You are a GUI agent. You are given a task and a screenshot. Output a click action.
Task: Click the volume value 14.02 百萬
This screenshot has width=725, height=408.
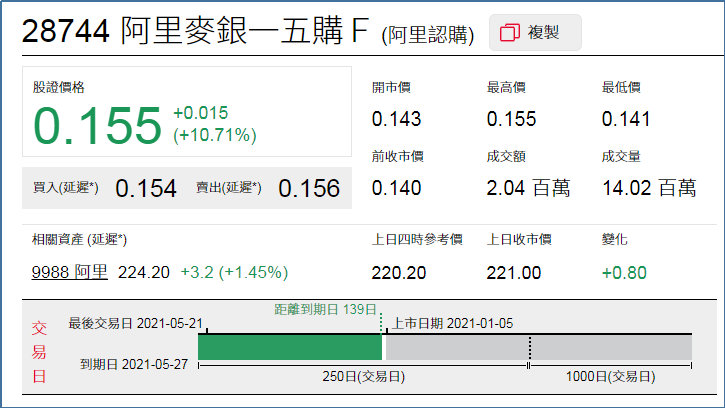point(649,188)
